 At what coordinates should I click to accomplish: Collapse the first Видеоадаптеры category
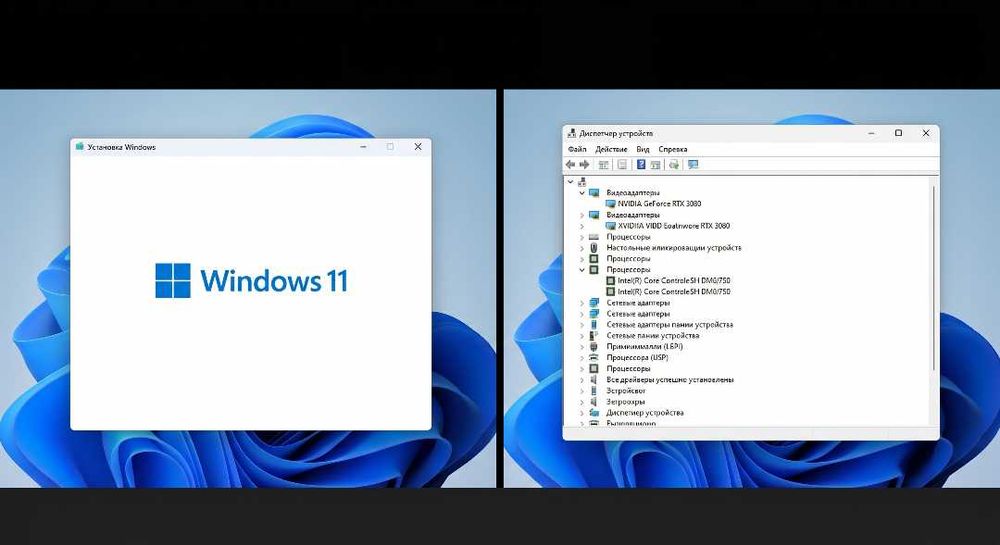(x=582, y=193)
